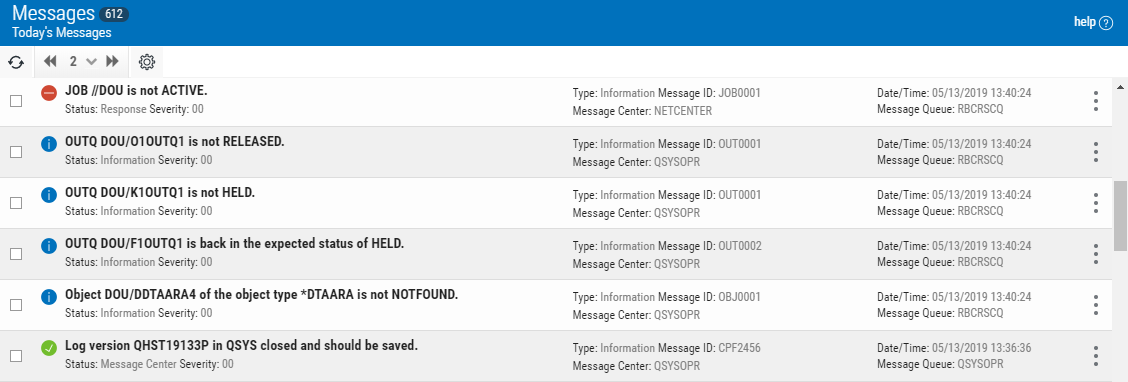Viewport: 1128px width, 382px height.
Task: Open the three-dot menu for JOB //DOU message
Action: 1096,101
